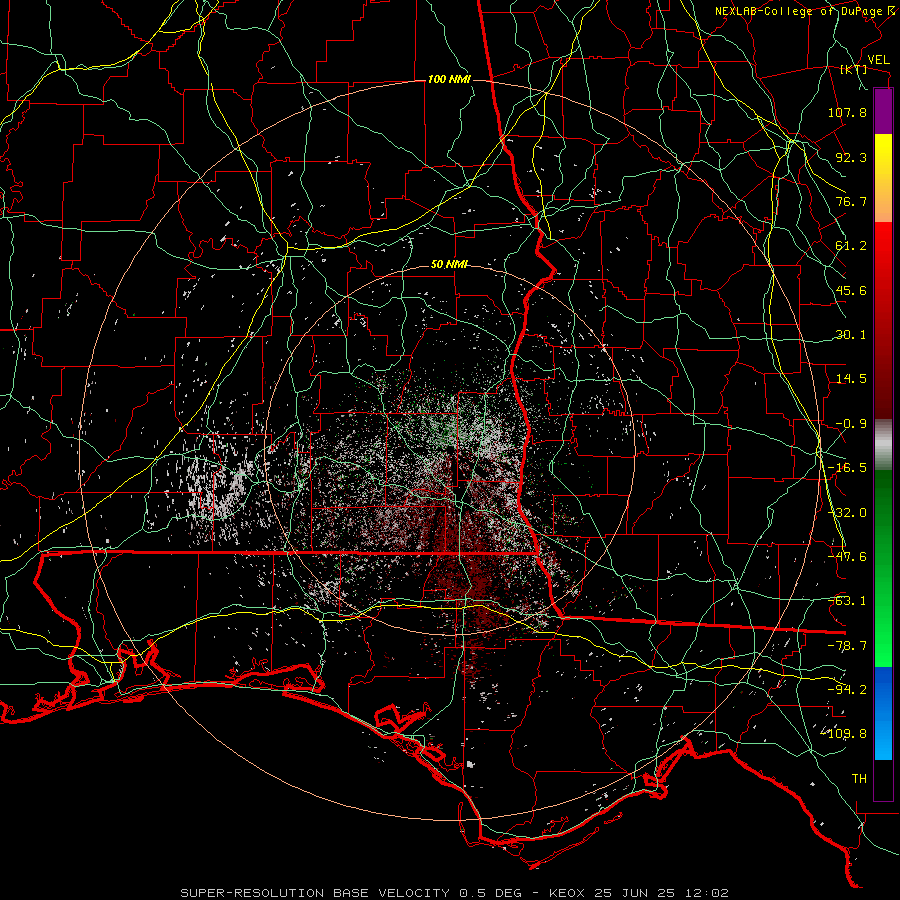Viewport: 900px width, 900px height.
Task: Click the [KT] units label
Action: click(854, 70)
